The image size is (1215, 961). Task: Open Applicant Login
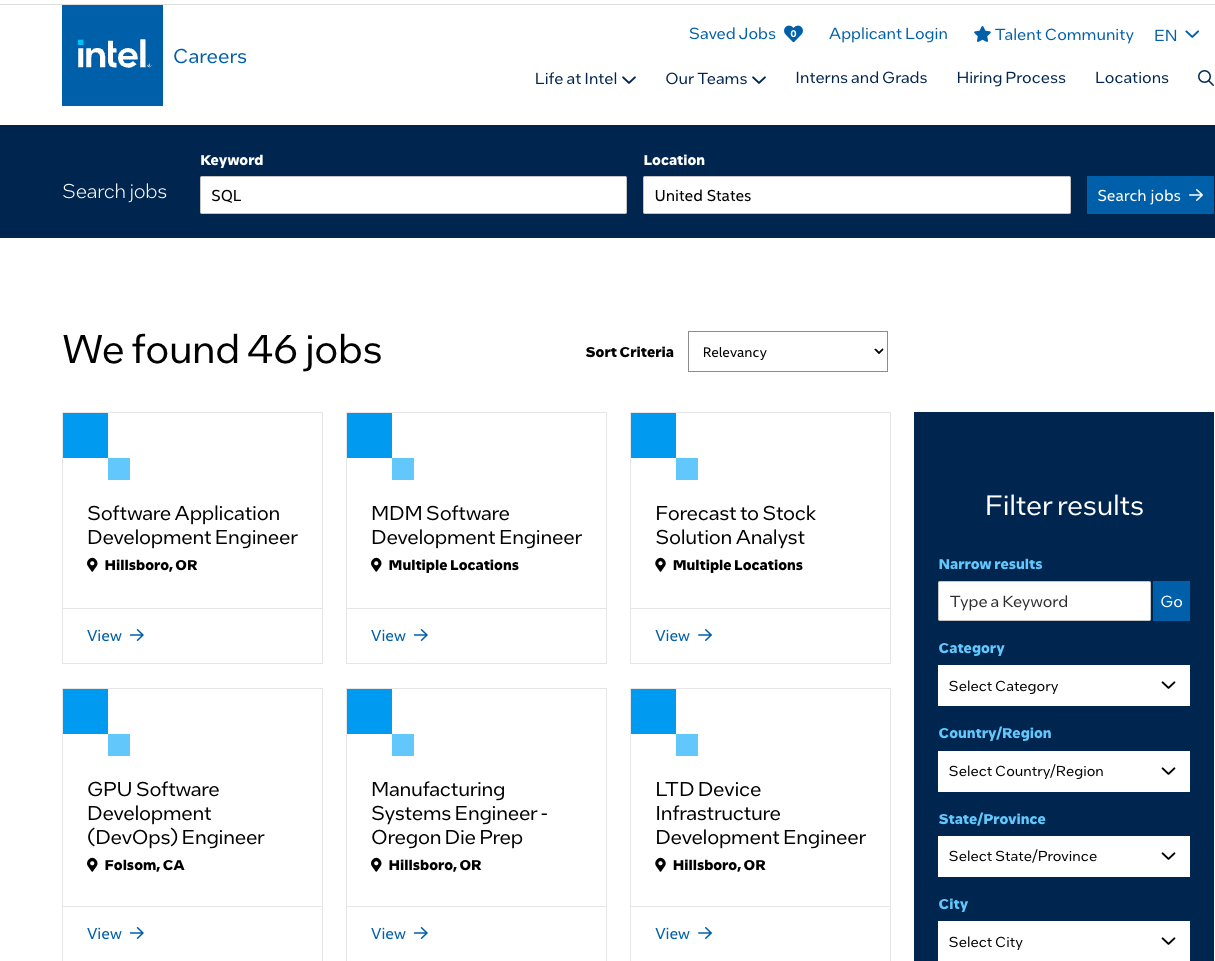pos(888,34)
